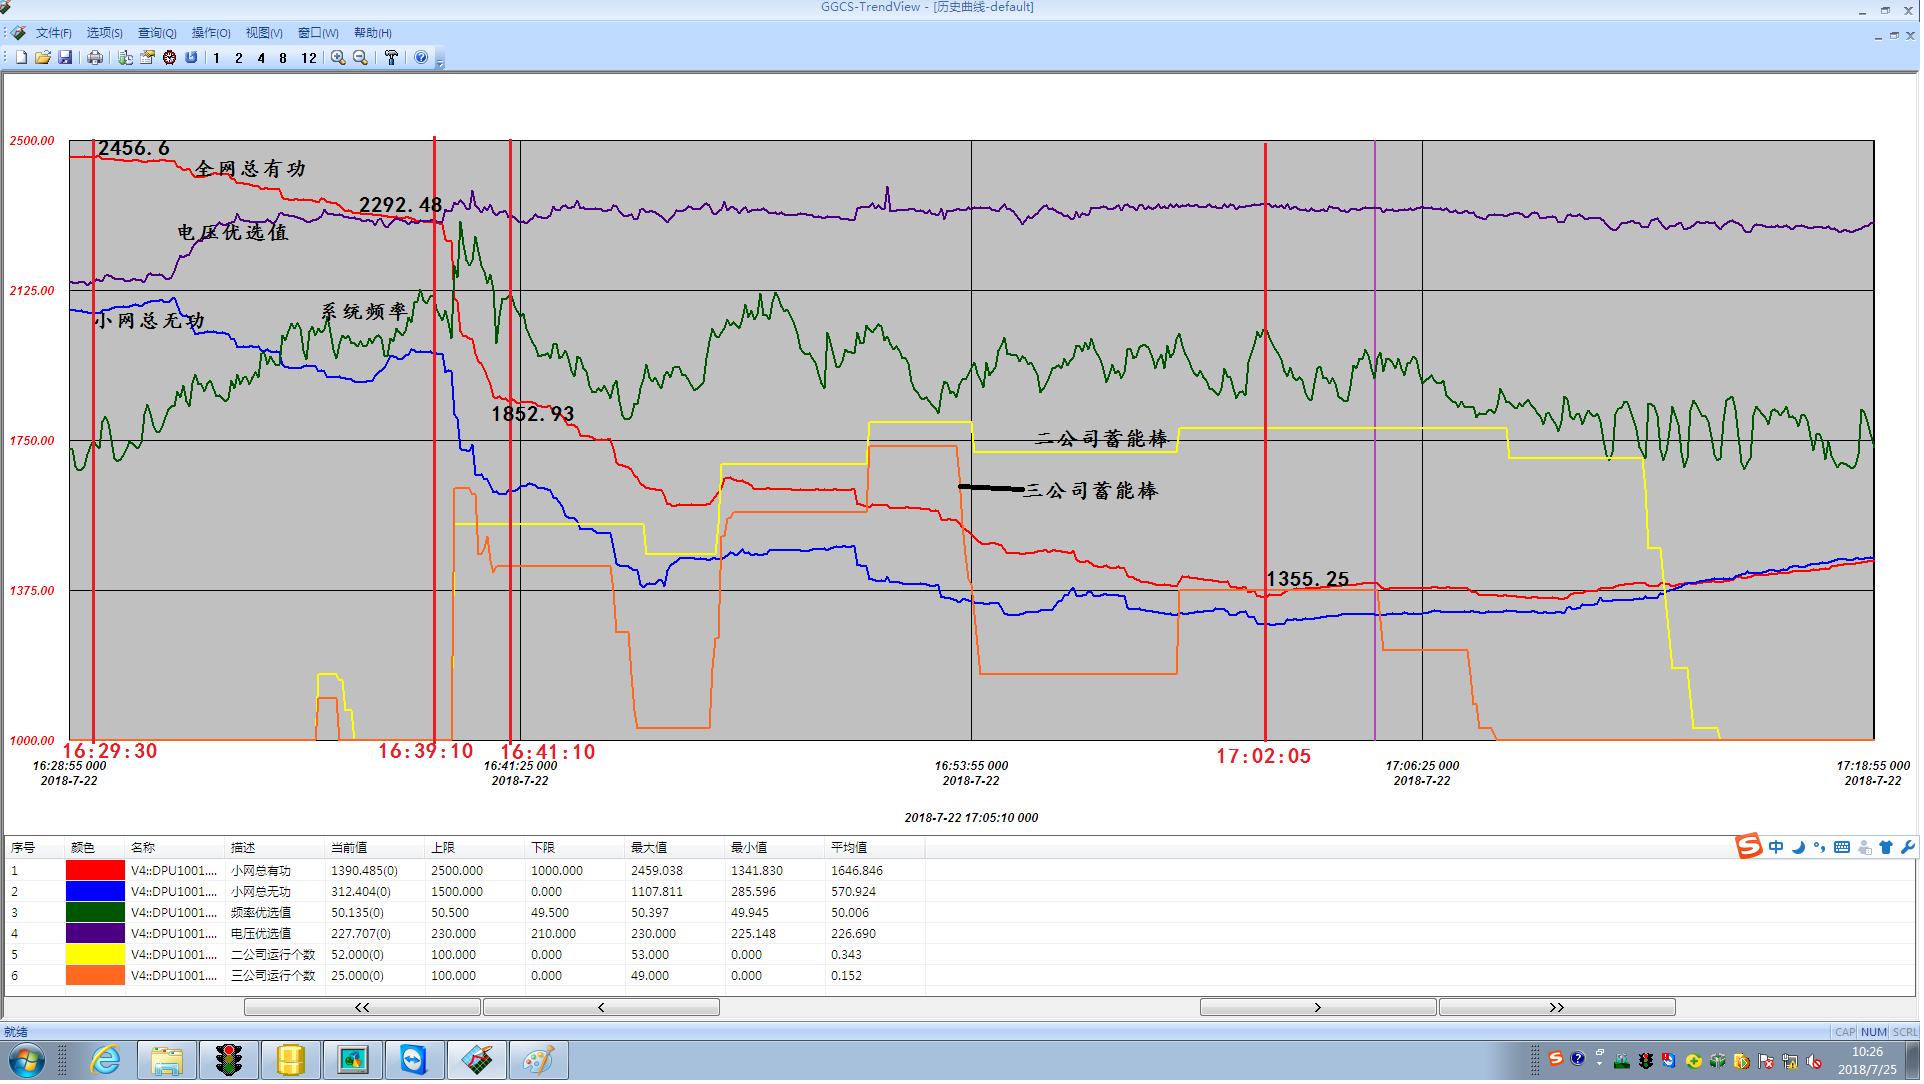Click the red alarm clock time icon
This screenshot has height=1084, width=1924.
(169, 58)
